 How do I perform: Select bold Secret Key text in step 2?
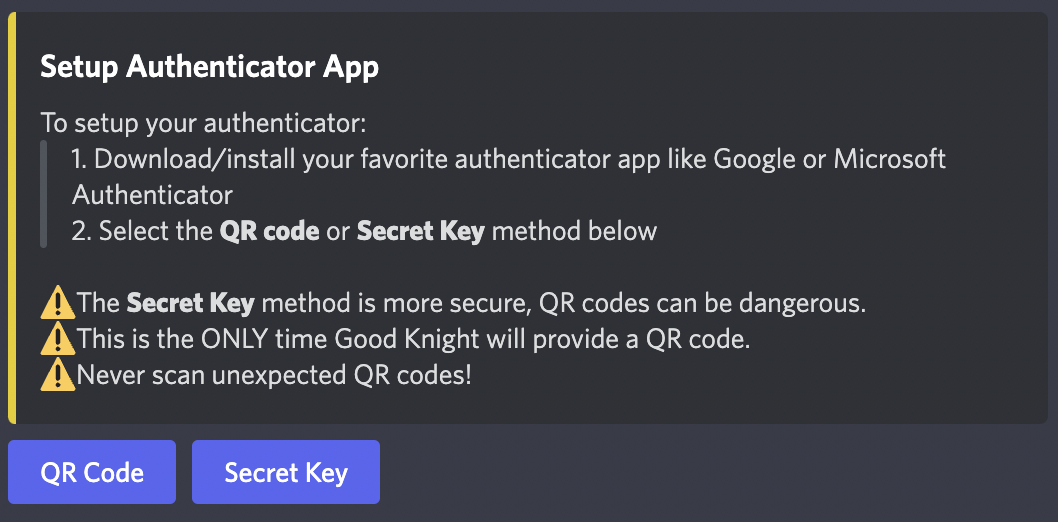tap(420, 231)
